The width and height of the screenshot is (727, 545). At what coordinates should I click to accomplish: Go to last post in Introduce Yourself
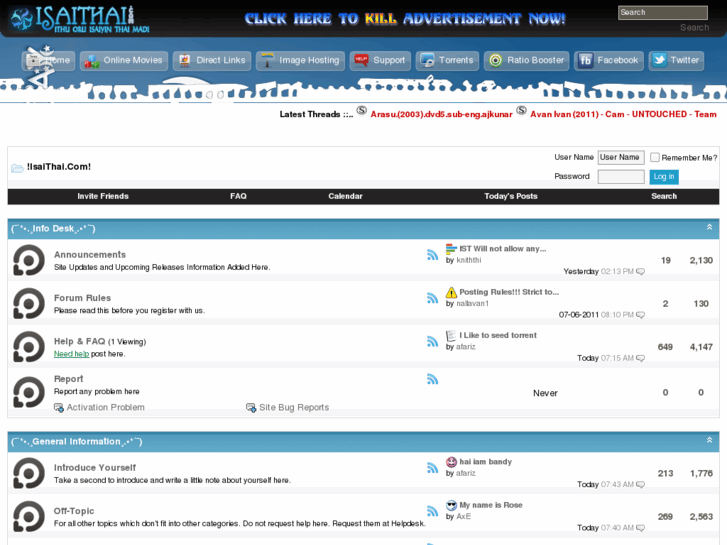pyautogui.click(x=640, y=484)
